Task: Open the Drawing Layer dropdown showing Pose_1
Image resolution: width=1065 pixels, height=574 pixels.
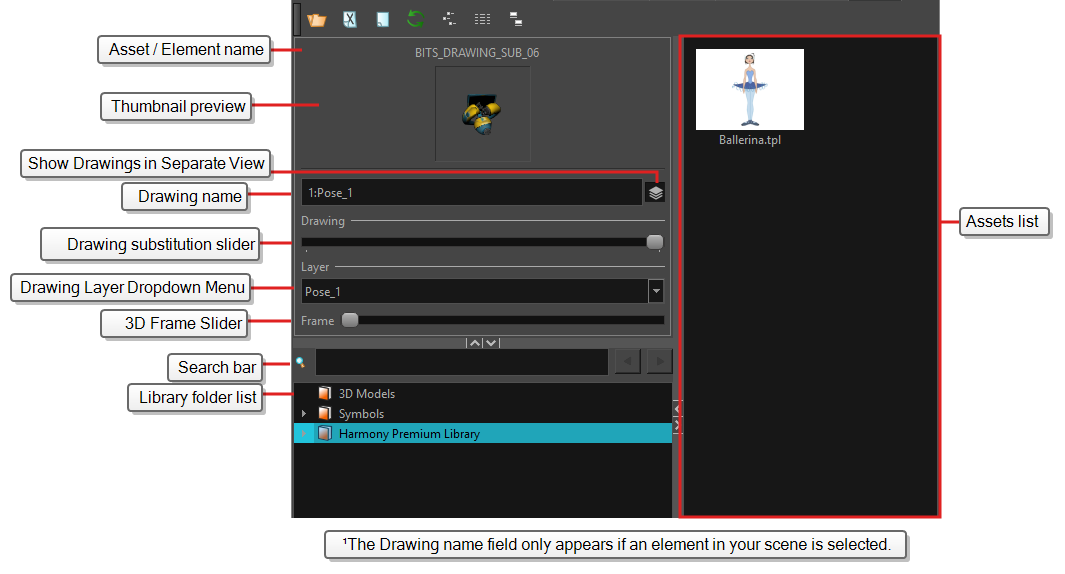Action: (656, 291)
